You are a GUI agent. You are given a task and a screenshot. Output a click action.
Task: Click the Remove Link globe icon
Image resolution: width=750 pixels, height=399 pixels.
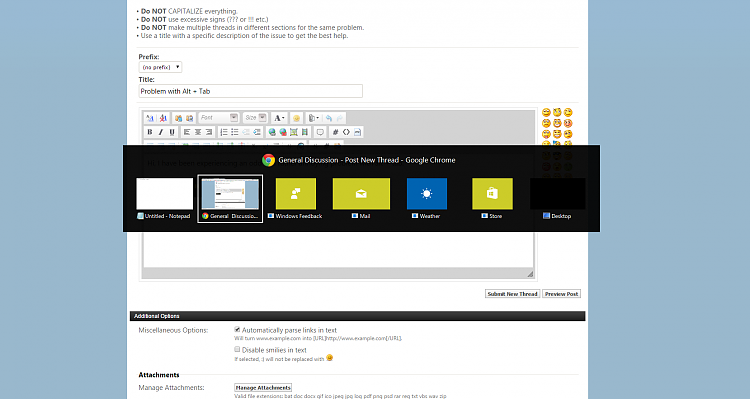coord(283,132)
